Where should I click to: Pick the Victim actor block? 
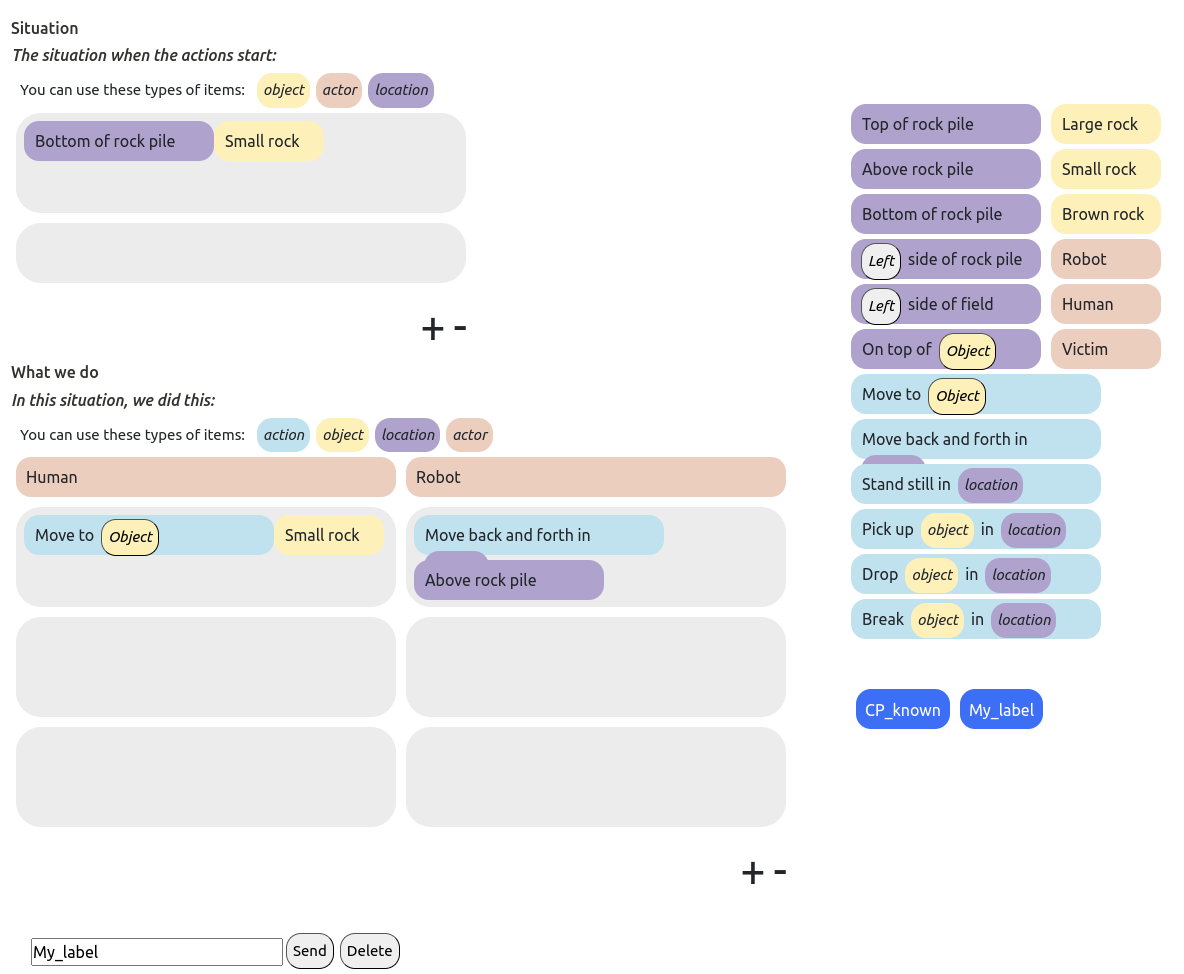click(x=1105, y=349)
